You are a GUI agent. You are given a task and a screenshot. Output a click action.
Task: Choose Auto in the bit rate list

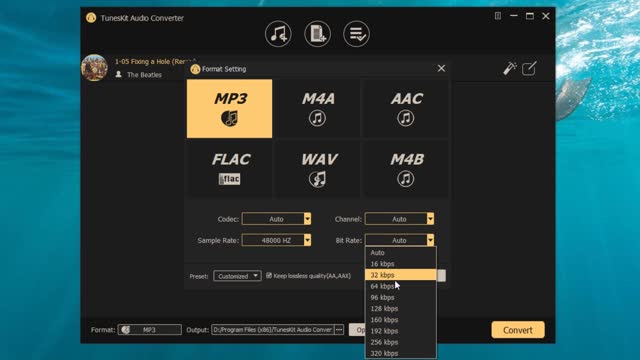pos(400,253)
